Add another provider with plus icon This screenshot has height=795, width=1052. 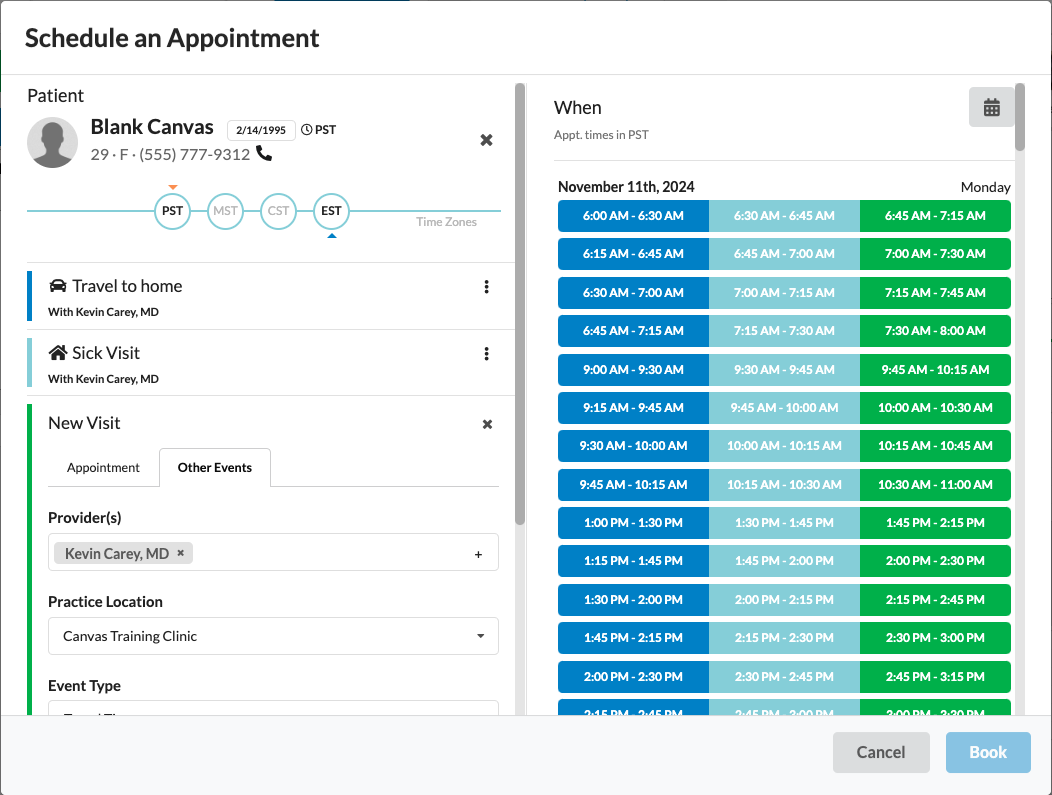478,554
